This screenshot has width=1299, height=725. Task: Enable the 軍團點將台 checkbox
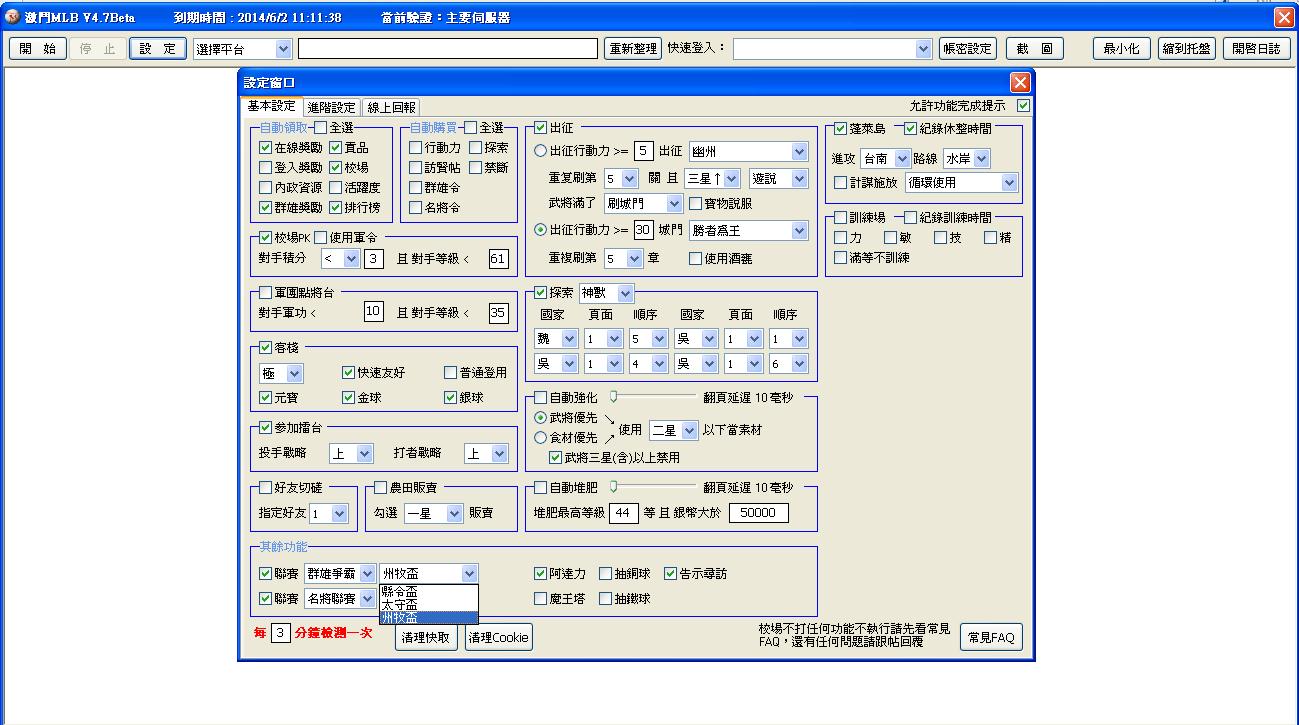(265, 293)
